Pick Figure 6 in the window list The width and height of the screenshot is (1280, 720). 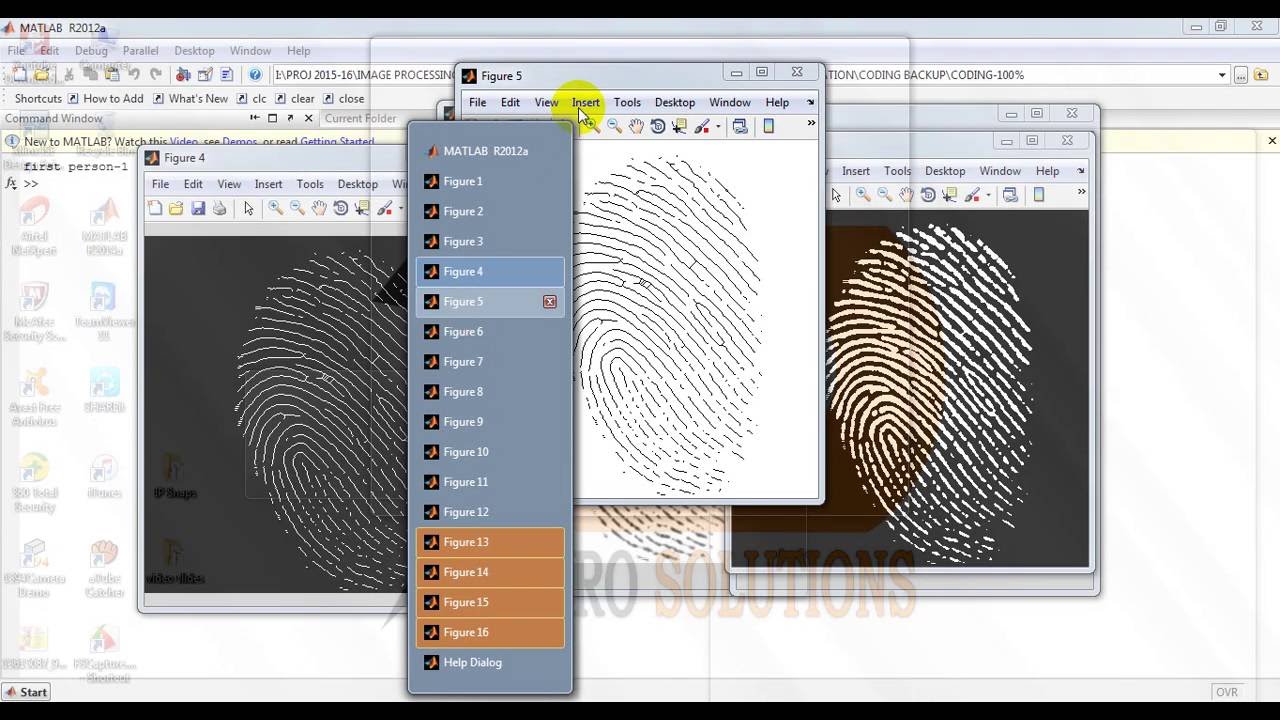(490, 331)
